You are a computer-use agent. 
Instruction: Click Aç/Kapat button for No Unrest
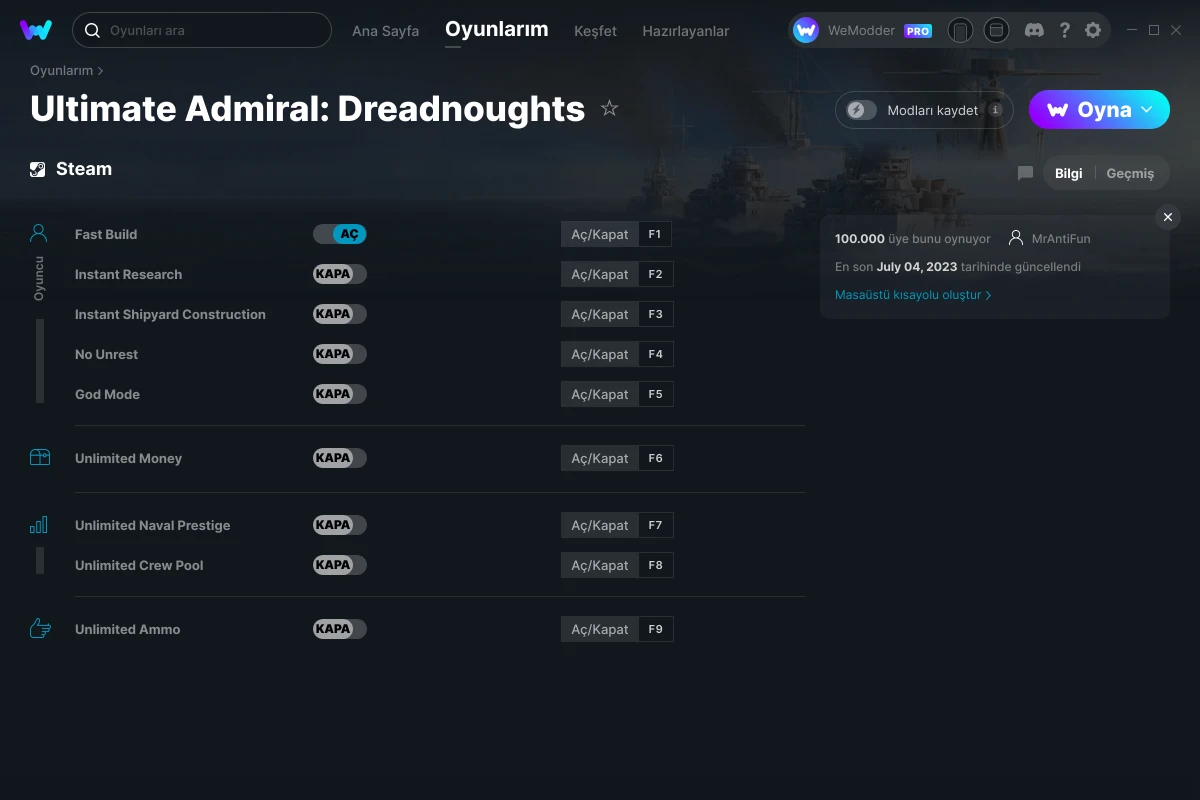click(600, 354)
